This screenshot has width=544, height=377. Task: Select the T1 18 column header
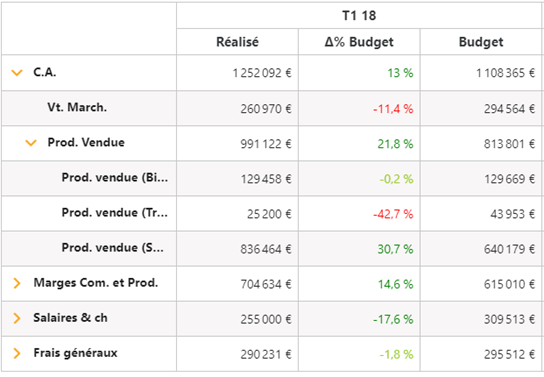[x=359, y=16]
